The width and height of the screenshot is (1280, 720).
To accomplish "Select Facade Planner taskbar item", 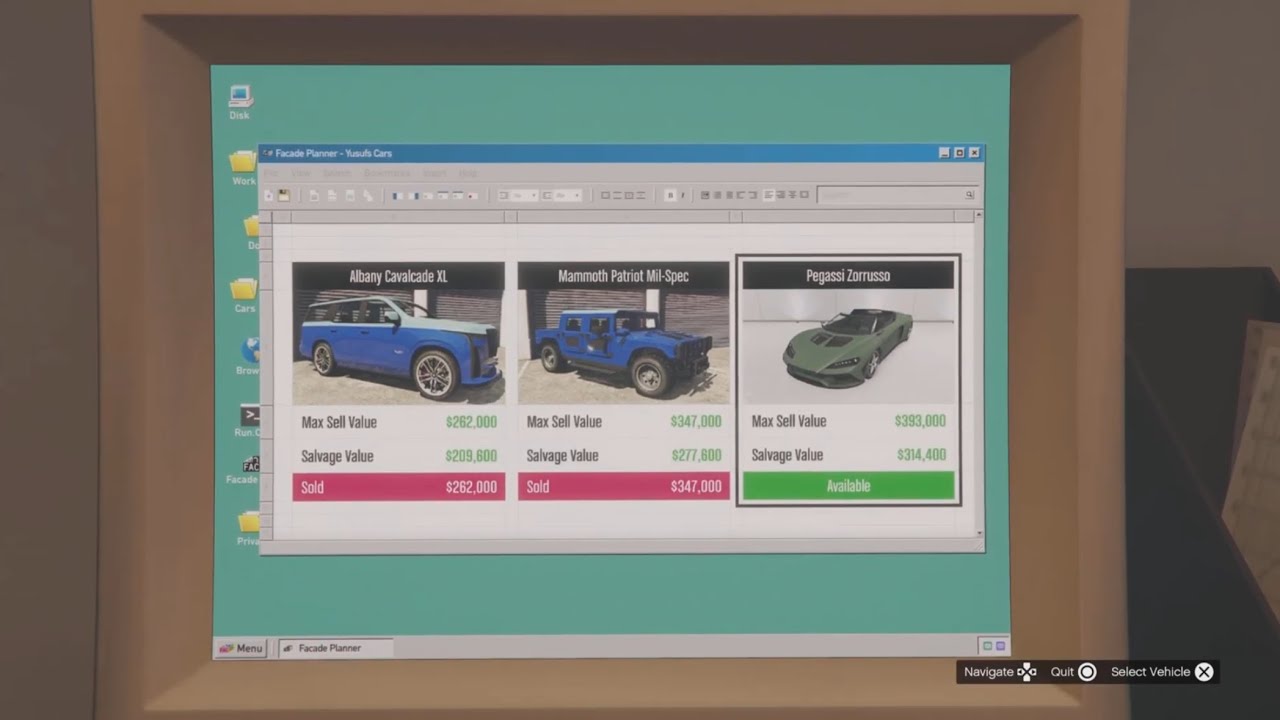I will [335, 648].
